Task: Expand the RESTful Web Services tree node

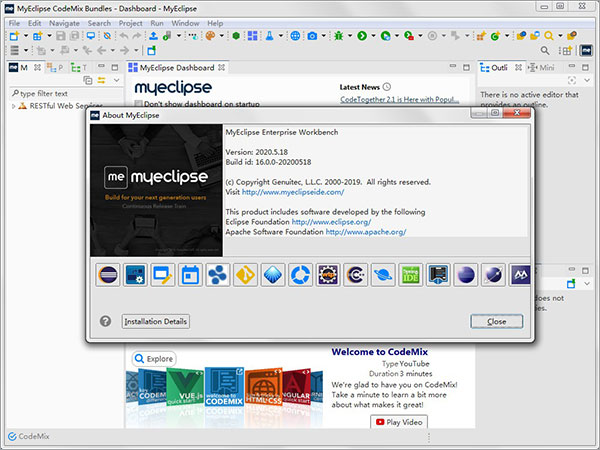Action: (13, 106)
